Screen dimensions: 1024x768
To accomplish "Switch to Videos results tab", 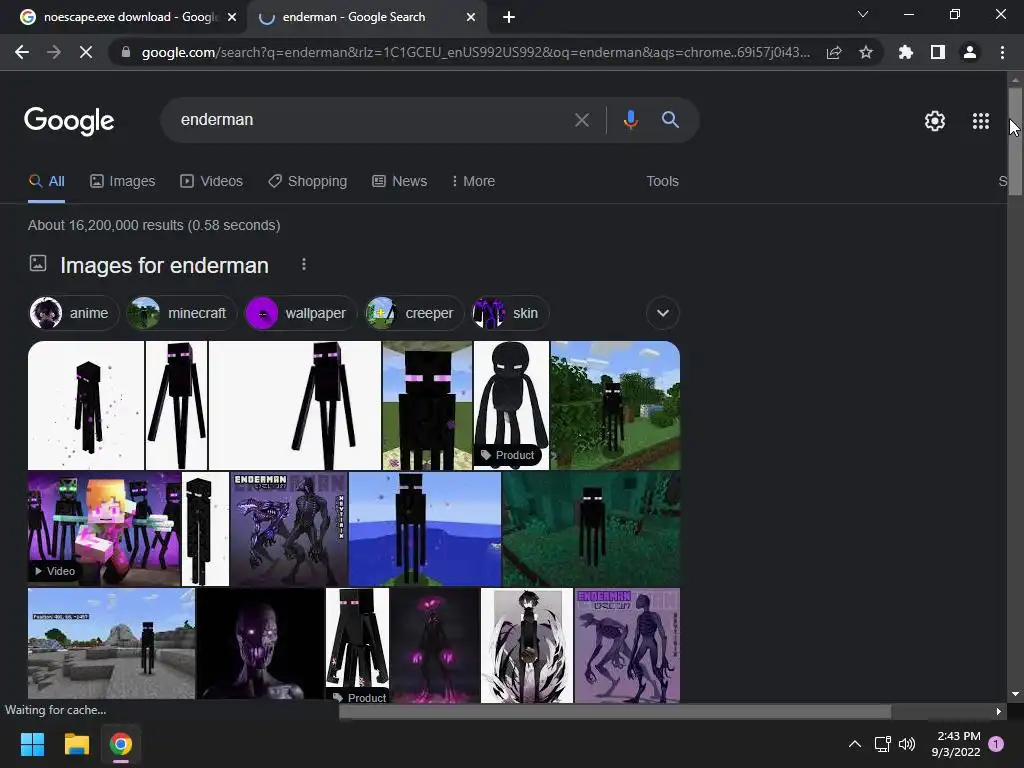I will [x=212, y=181].
